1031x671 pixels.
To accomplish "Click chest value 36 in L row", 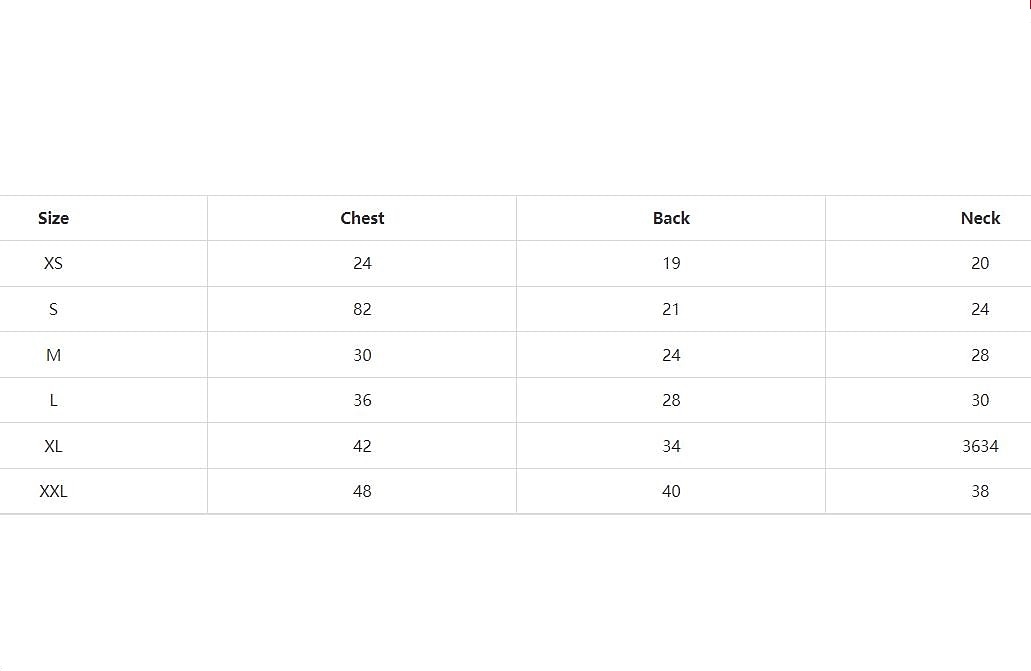I will [x=362, y=400].
